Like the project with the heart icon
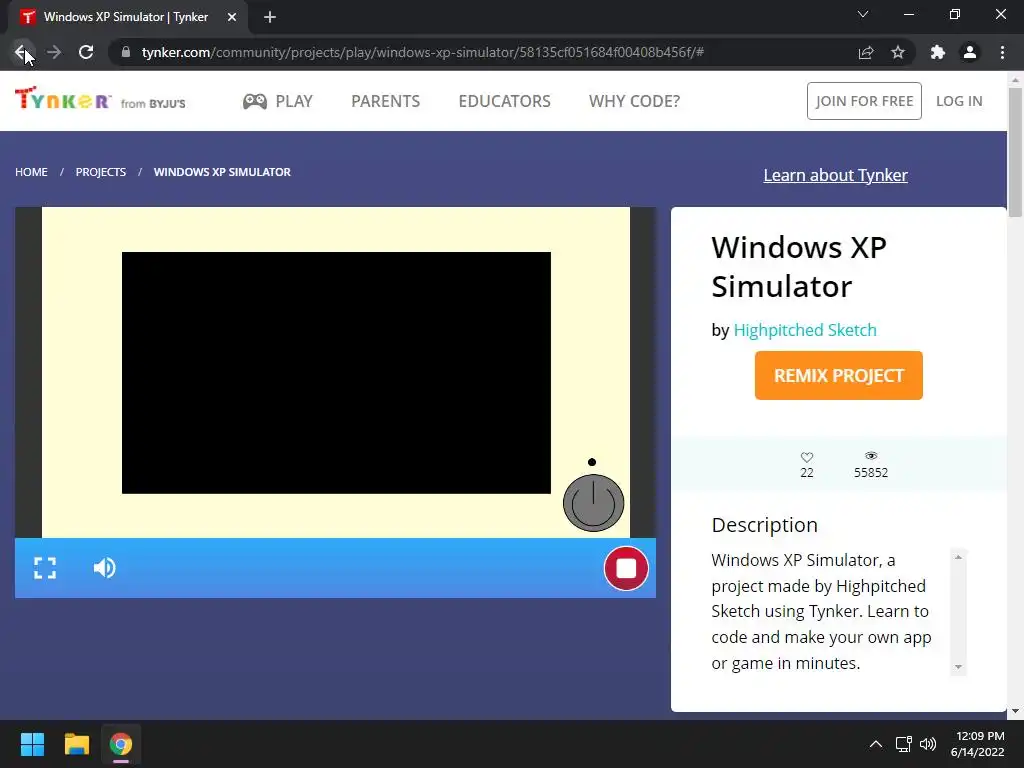 click(x=807, y=457)
